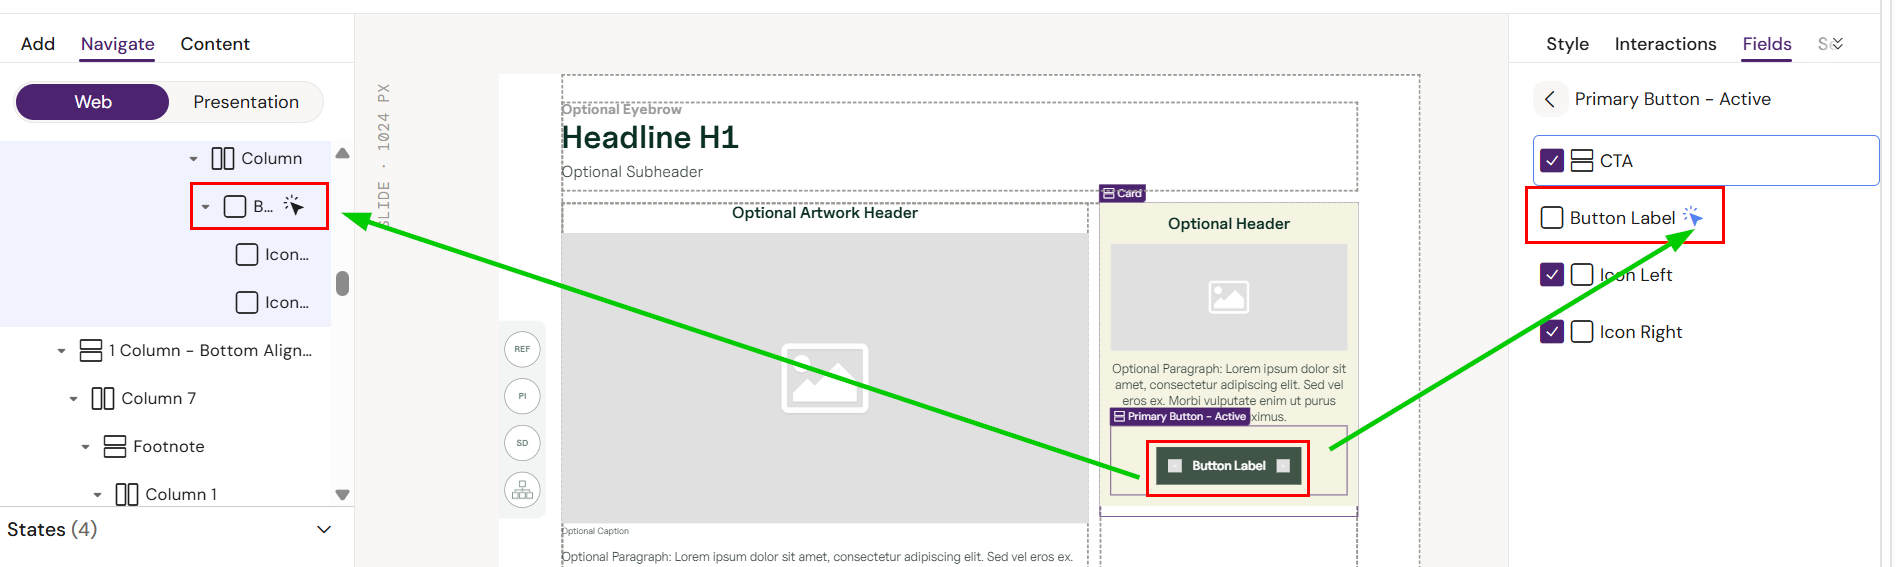
Task: Toggle the Icon Left checkbox
Action: [1552, 275]
